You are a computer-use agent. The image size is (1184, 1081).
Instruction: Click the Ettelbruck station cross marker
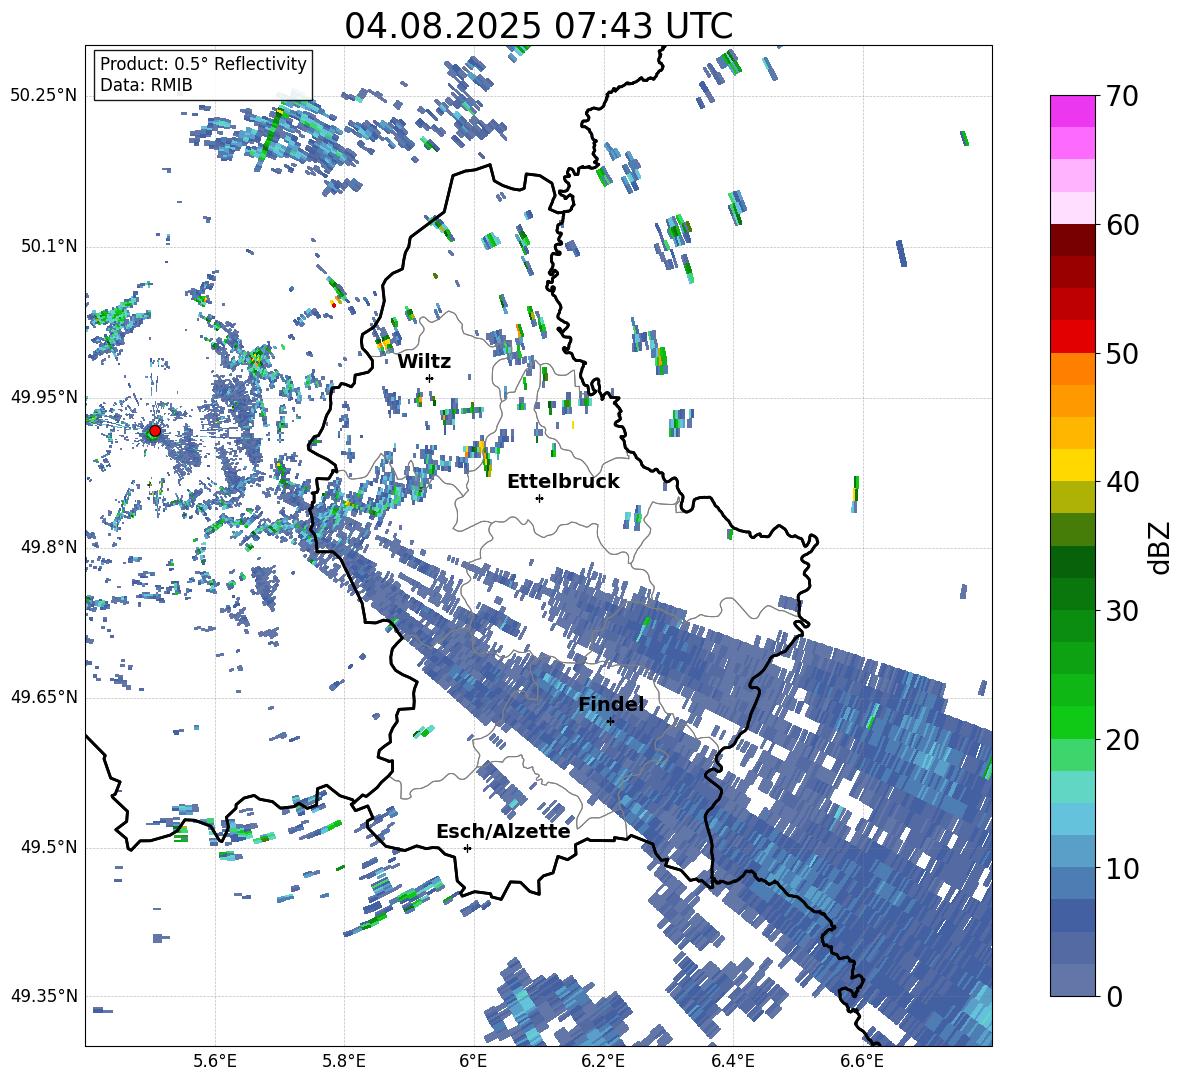pos(539,498)
